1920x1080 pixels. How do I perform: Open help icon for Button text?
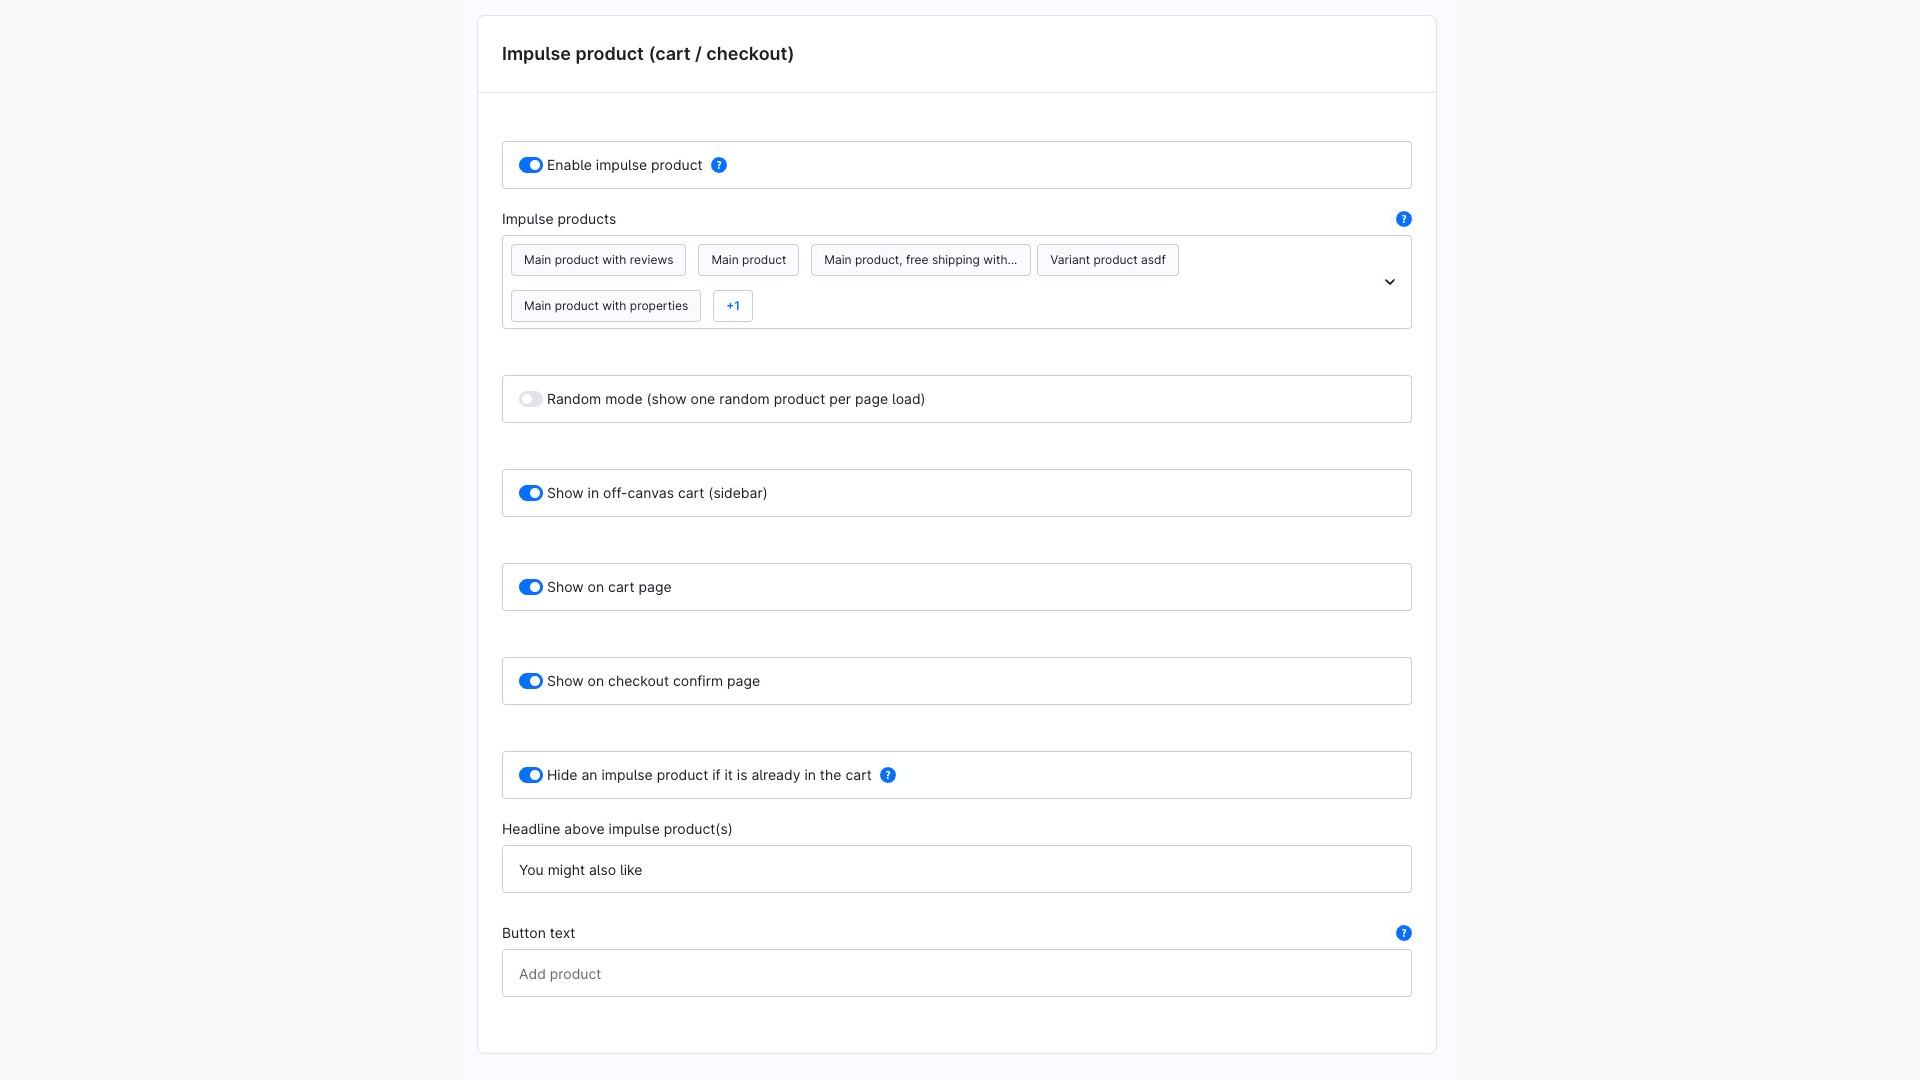click(1404, 933)
